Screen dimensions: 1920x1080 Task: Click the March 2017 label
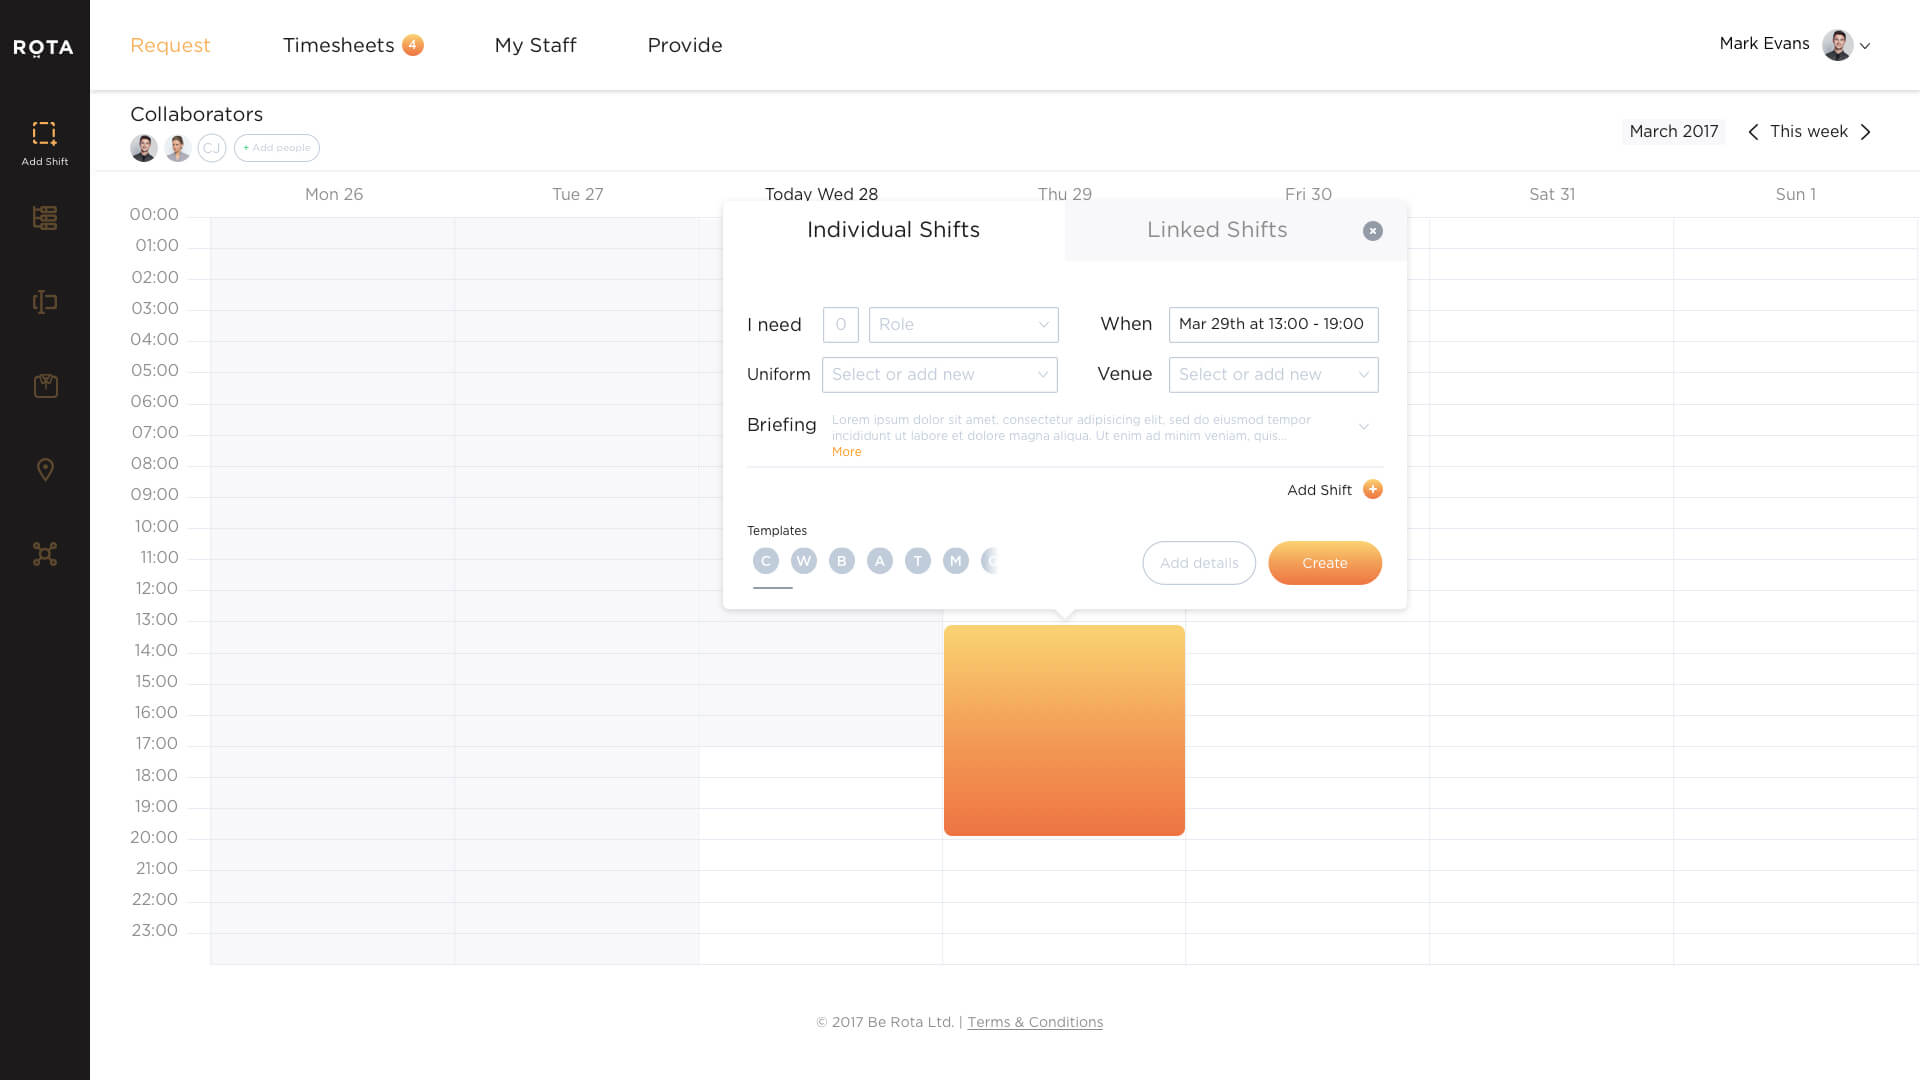pos(1673,132)
